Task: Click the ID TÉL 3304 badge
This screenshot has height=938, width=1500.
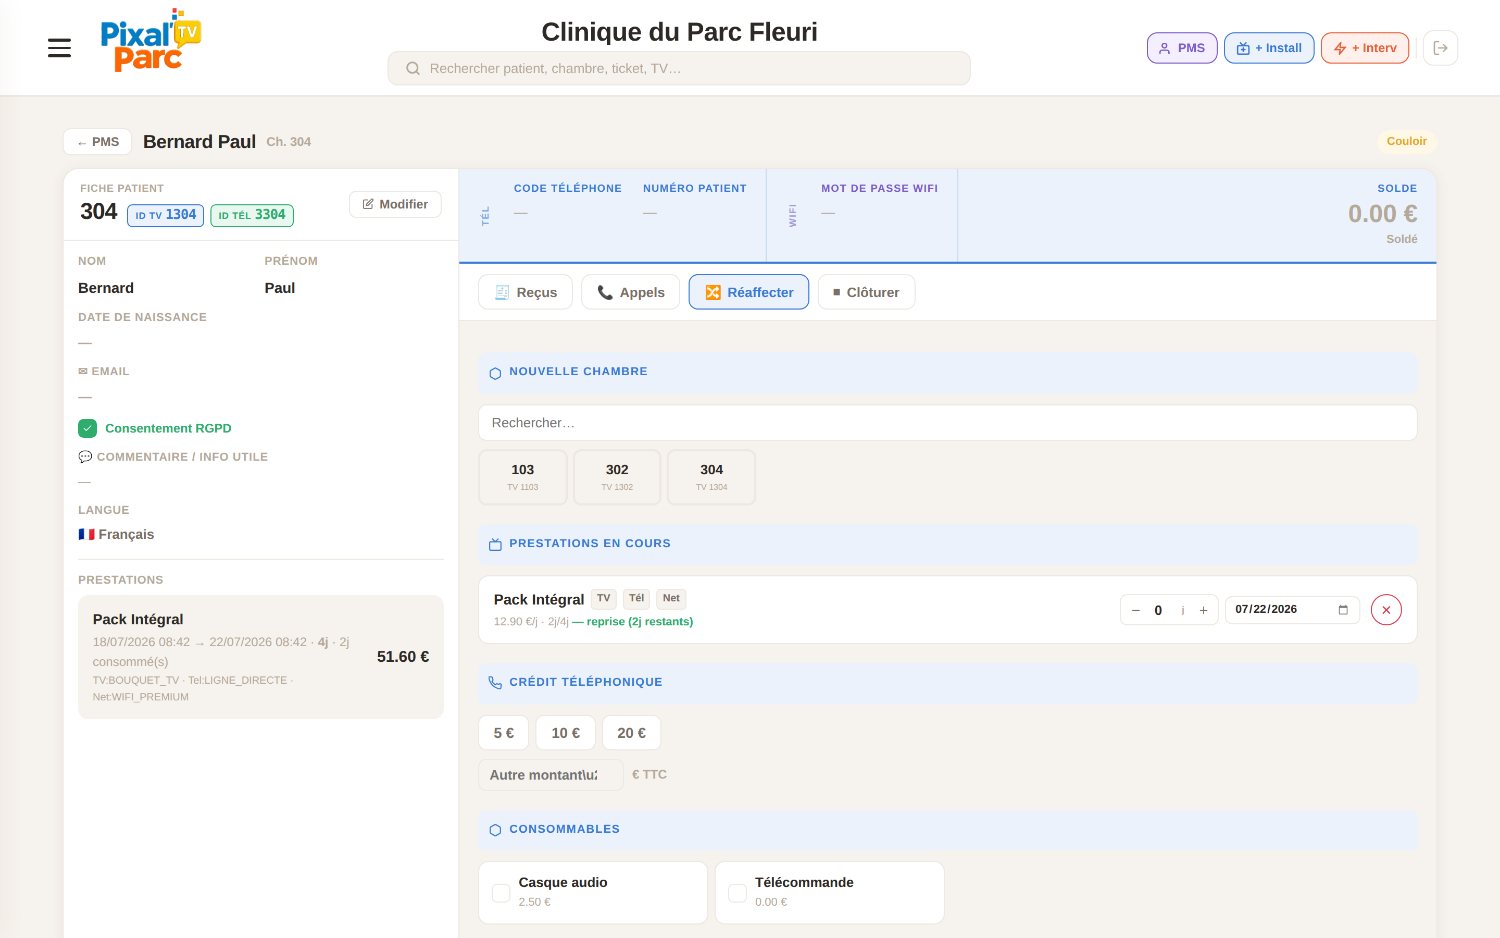Action: click(x=252, y=215)
